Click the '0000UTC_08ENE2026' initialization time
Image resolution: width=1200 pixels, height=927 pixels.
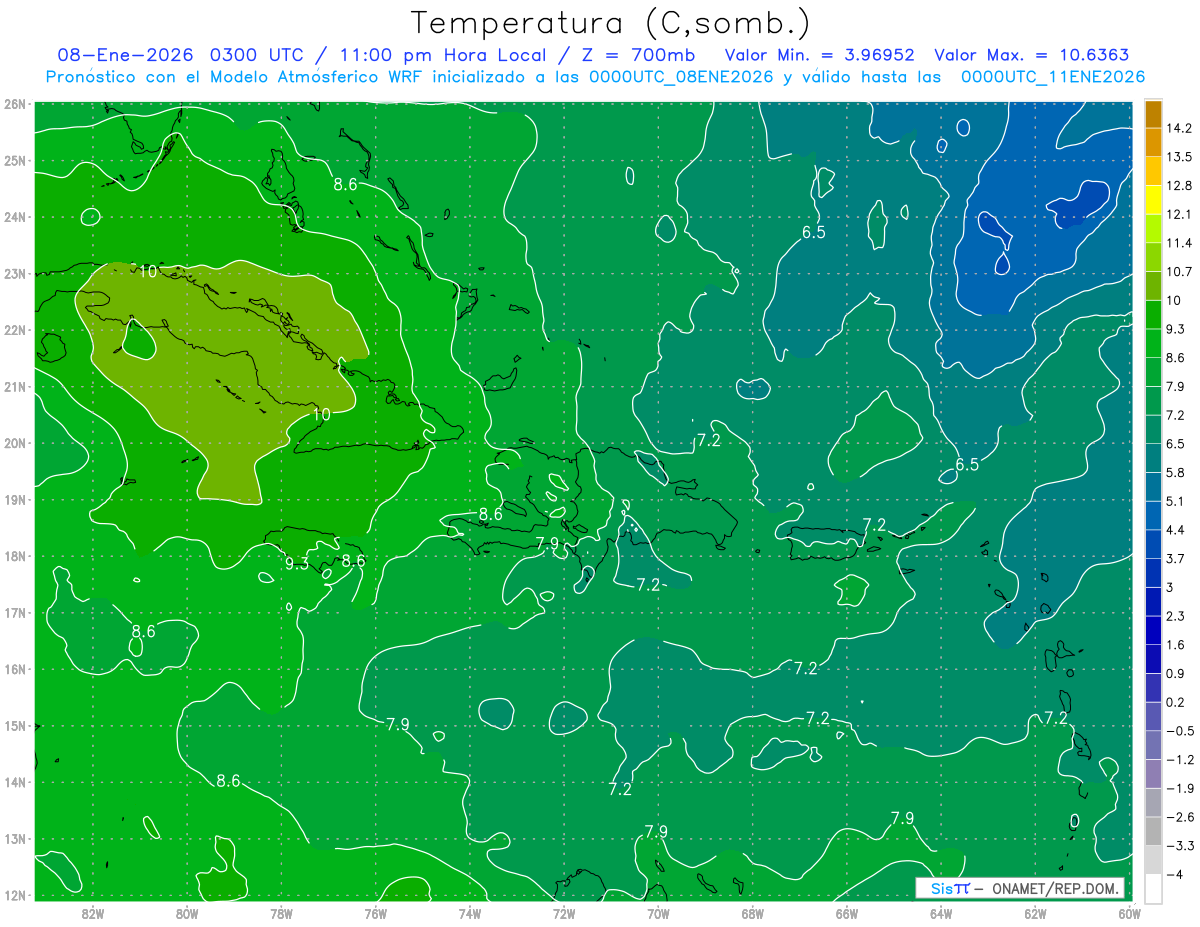point(681,77)
